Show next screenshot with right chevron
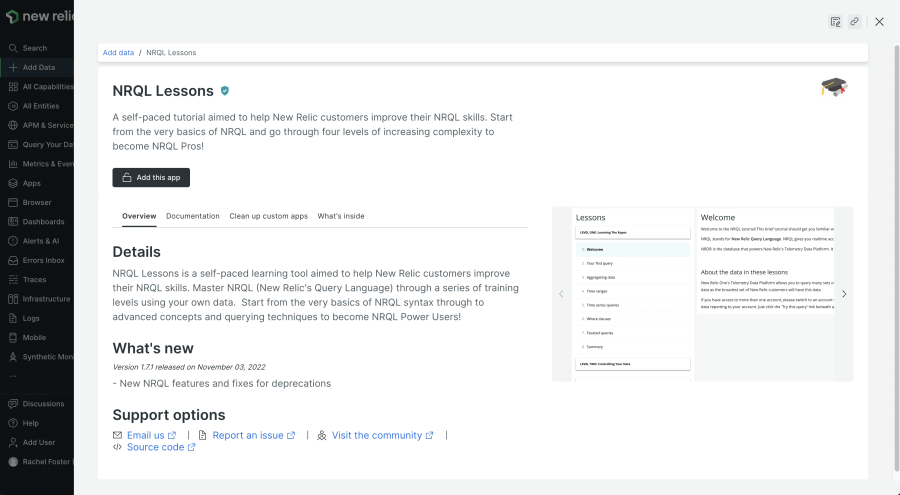This screenshot has width=900, height=495. [844, 294]
